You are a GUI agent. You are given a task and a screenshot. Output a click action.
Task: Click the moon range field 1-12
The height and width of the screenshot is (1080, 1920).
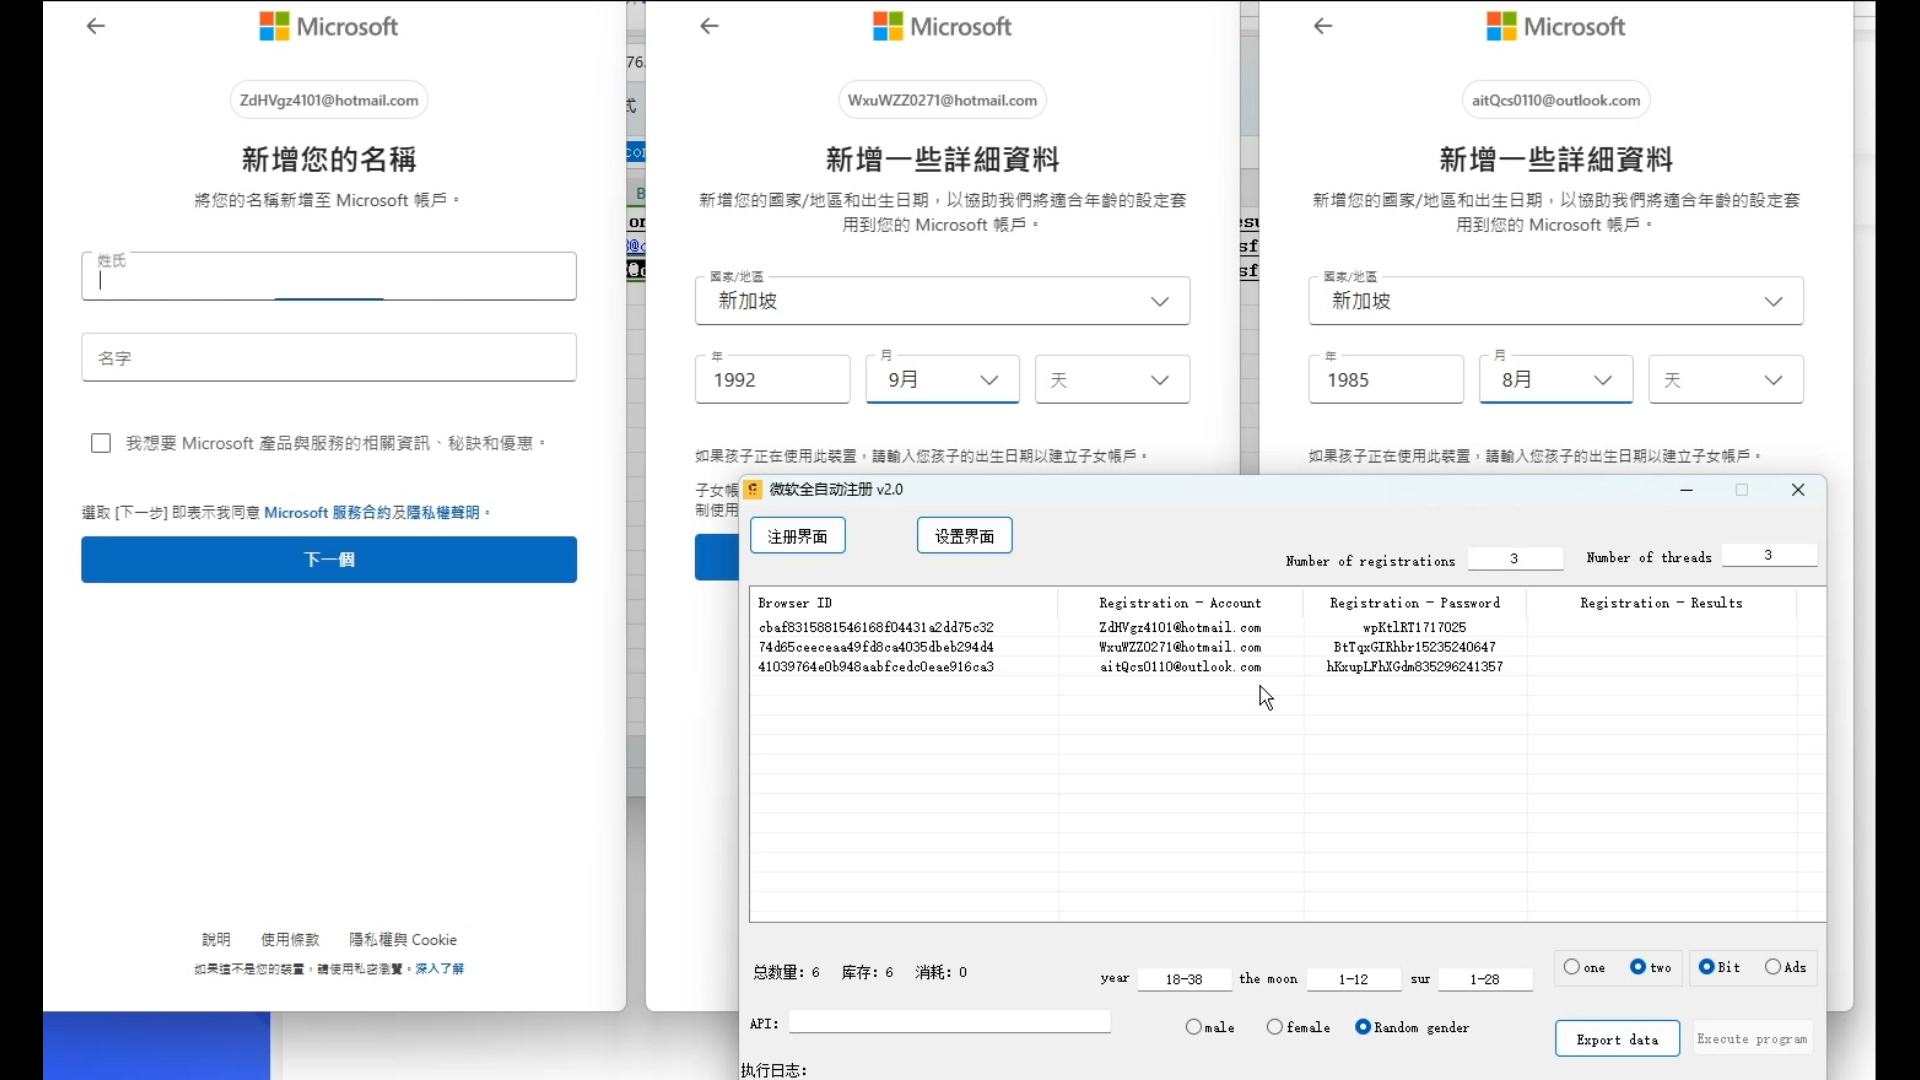[1354, 979]
